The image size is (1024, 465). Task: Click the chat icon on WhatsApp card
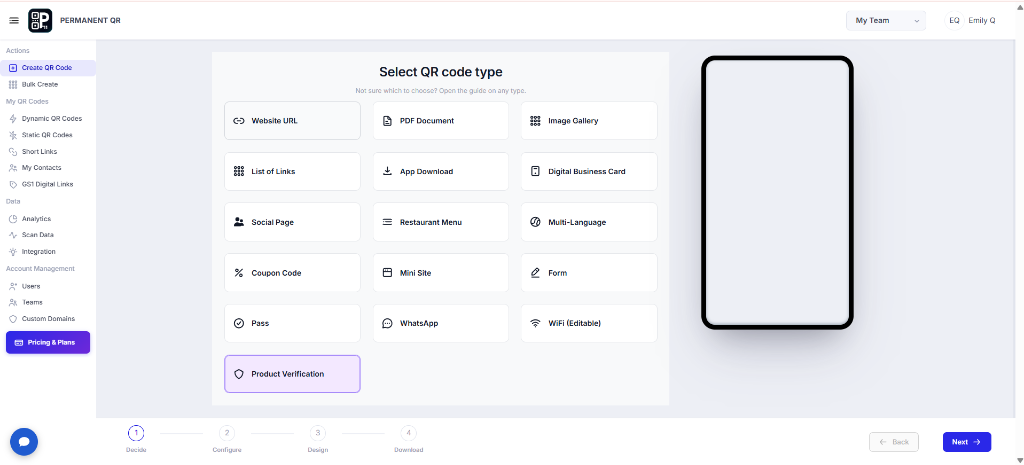point(387,323)
